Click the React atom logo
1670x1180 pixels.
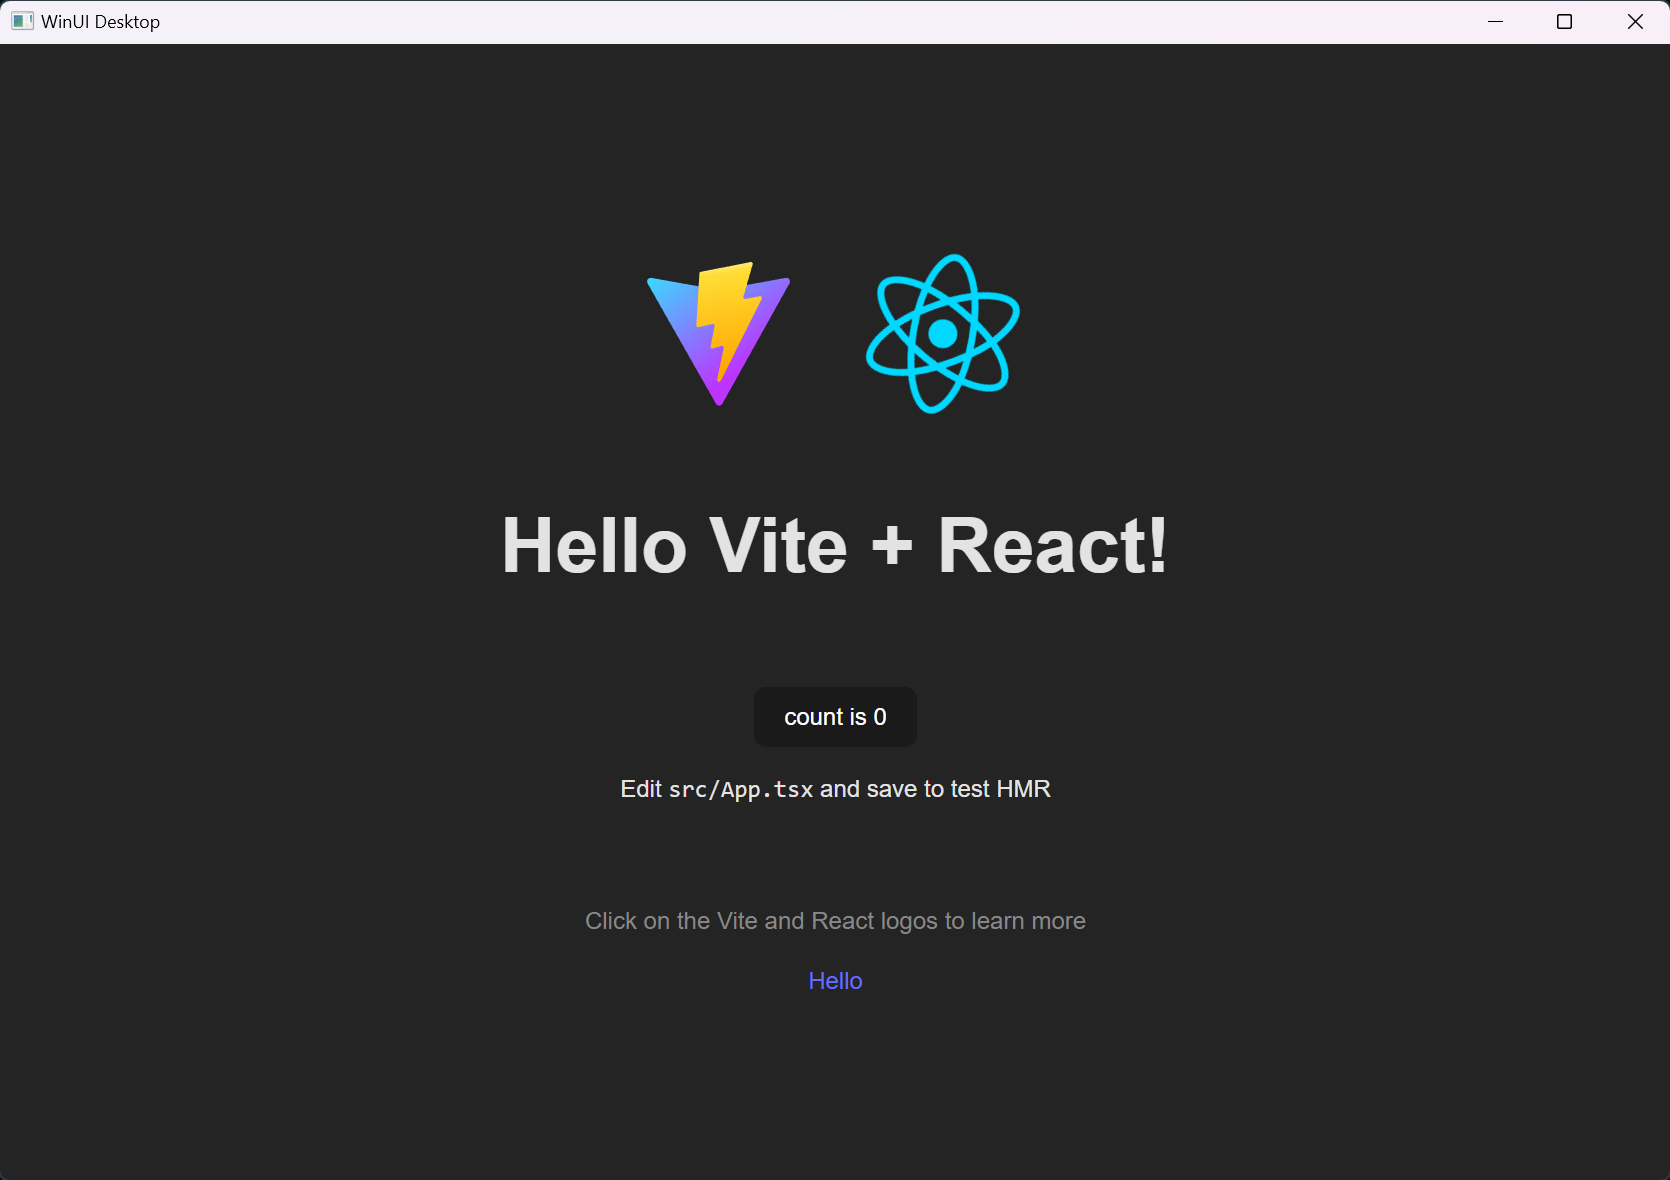pos(942,334)
